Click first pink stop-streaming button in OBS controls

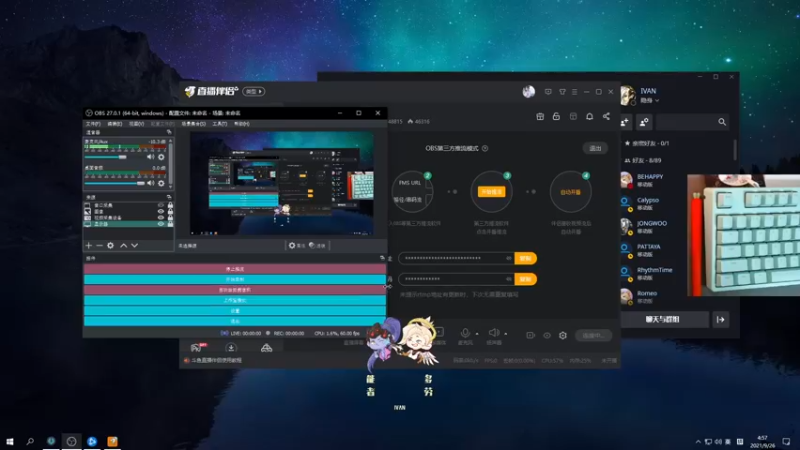(235, 269)
